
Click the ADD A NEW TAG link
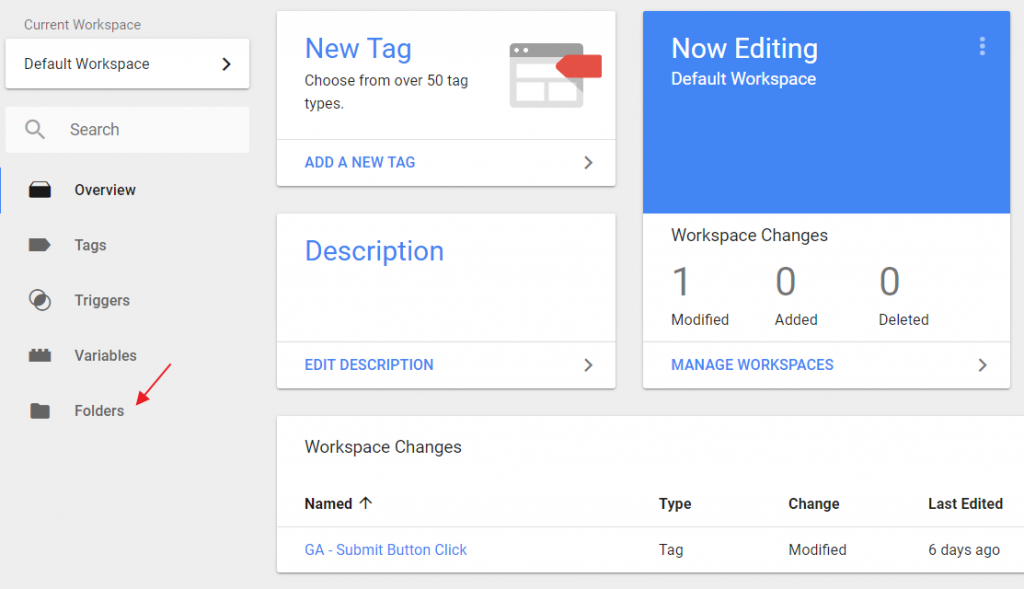coord(360,162)
